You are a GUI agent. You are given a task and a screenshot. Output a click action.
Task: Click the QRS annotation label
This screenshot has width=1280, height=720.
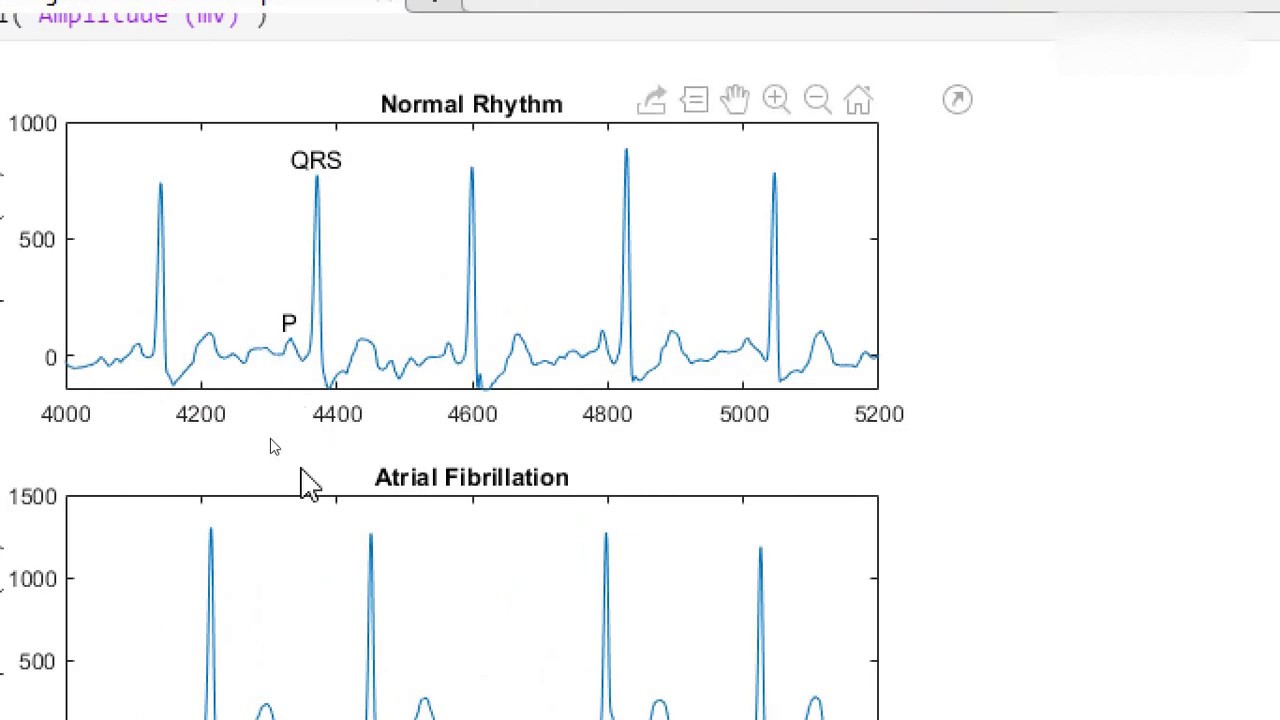tap(316, 161)
